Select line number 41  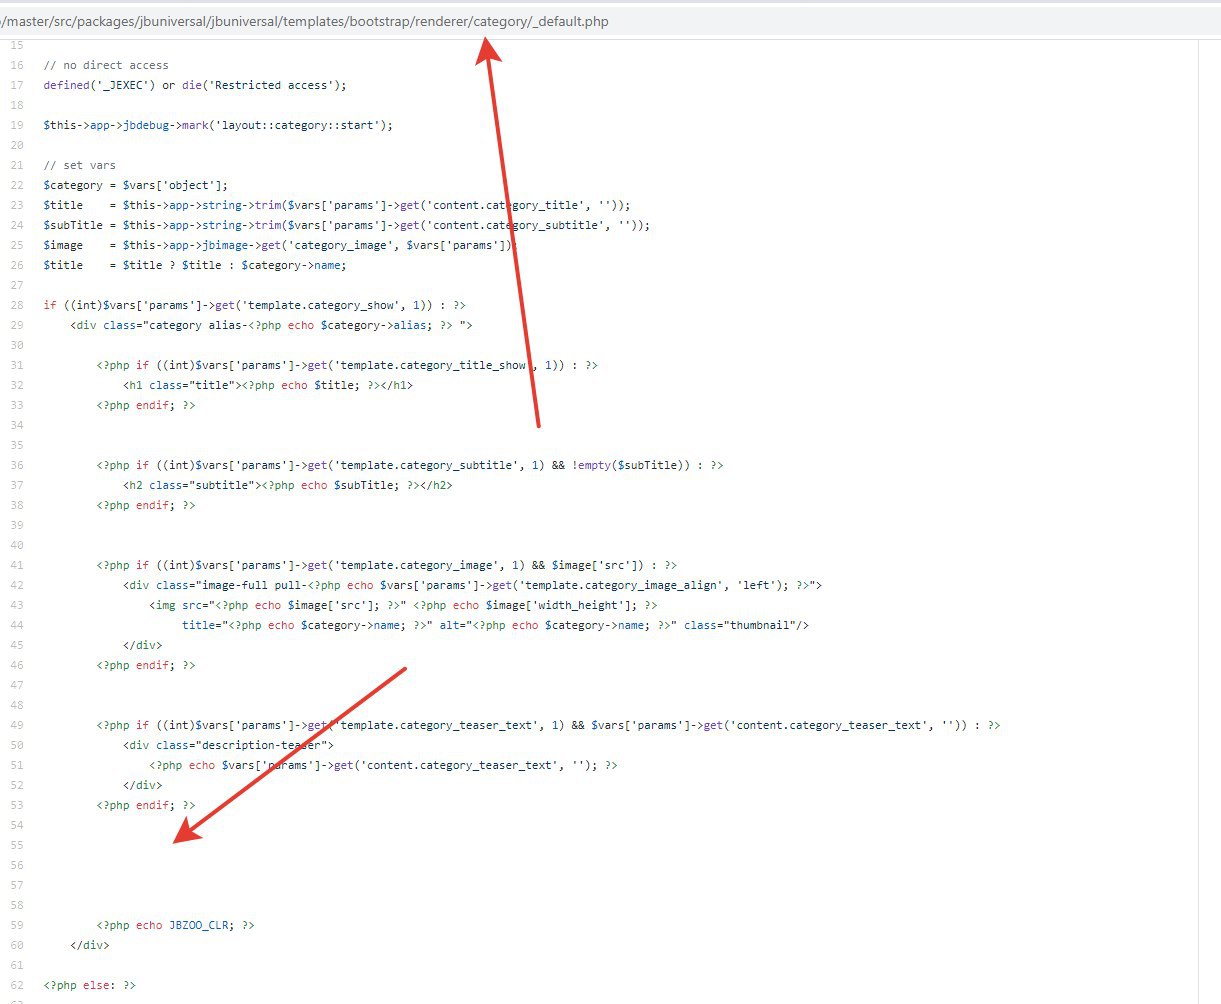17,565
